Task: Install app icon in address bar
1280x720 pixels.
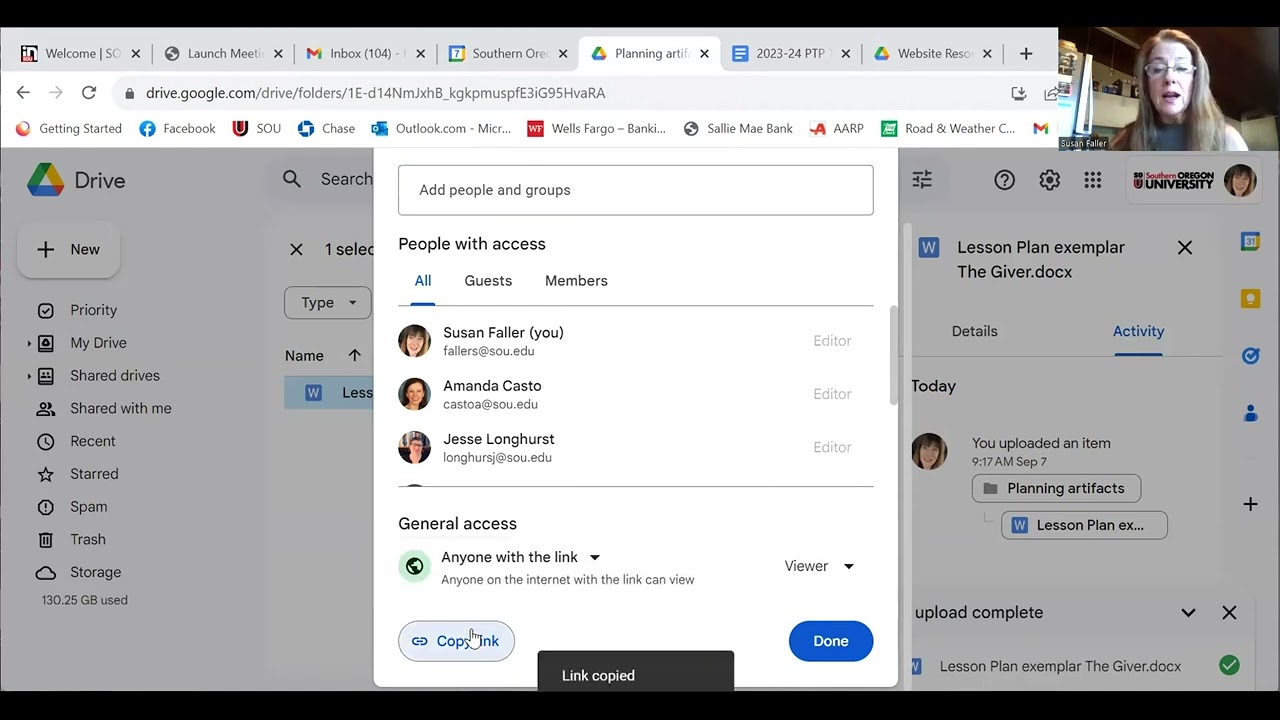Action: tap(1019, 93)
